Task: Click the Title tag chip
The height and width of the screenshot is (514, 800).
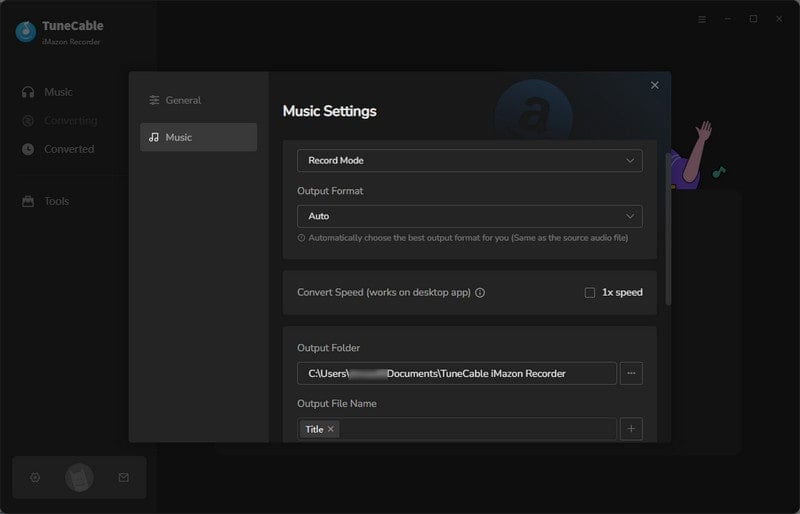Action: coord(319,429)
